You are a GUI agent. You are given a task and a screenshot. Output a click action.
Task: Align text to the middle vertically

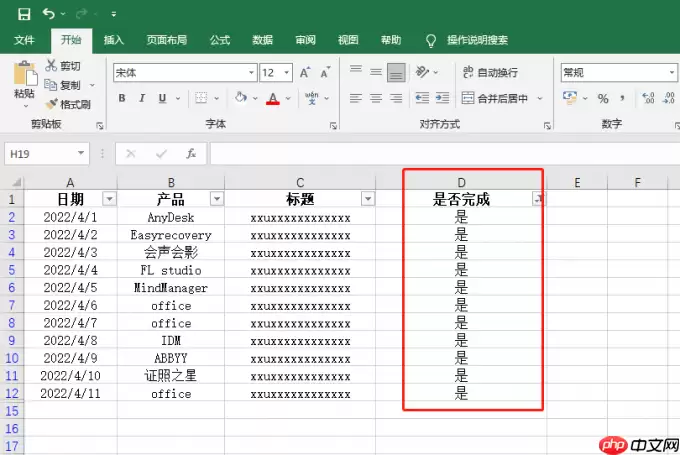[x=376, y=72]
